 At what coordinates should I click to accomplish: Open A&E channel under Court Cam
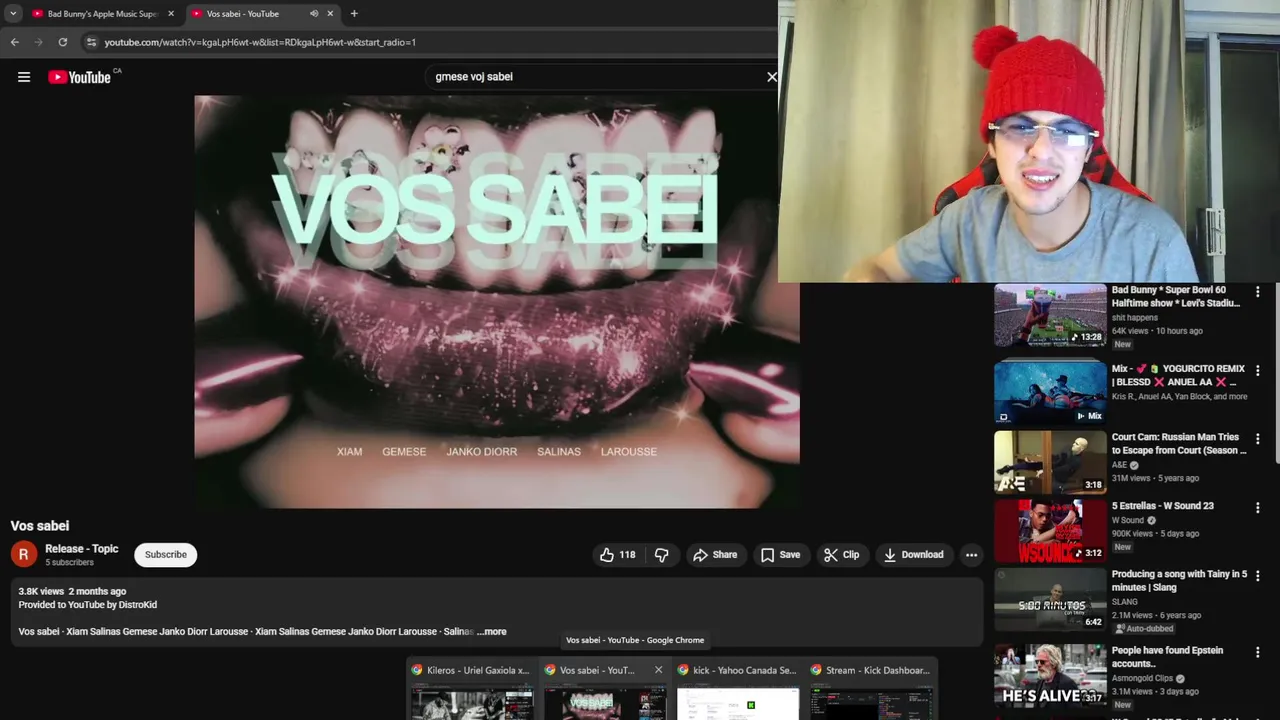click(1119, 465)
